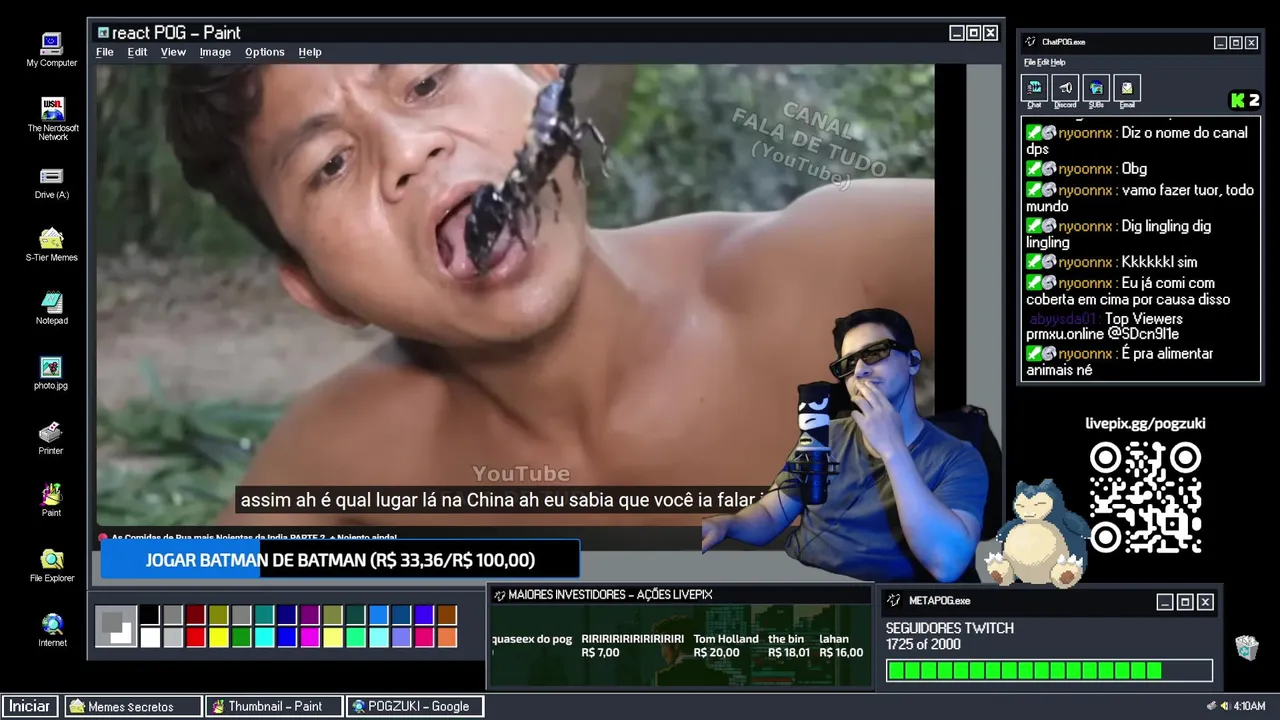Click the react POG Paint title icon
The image size is (1280, 720).
(103, 33)
